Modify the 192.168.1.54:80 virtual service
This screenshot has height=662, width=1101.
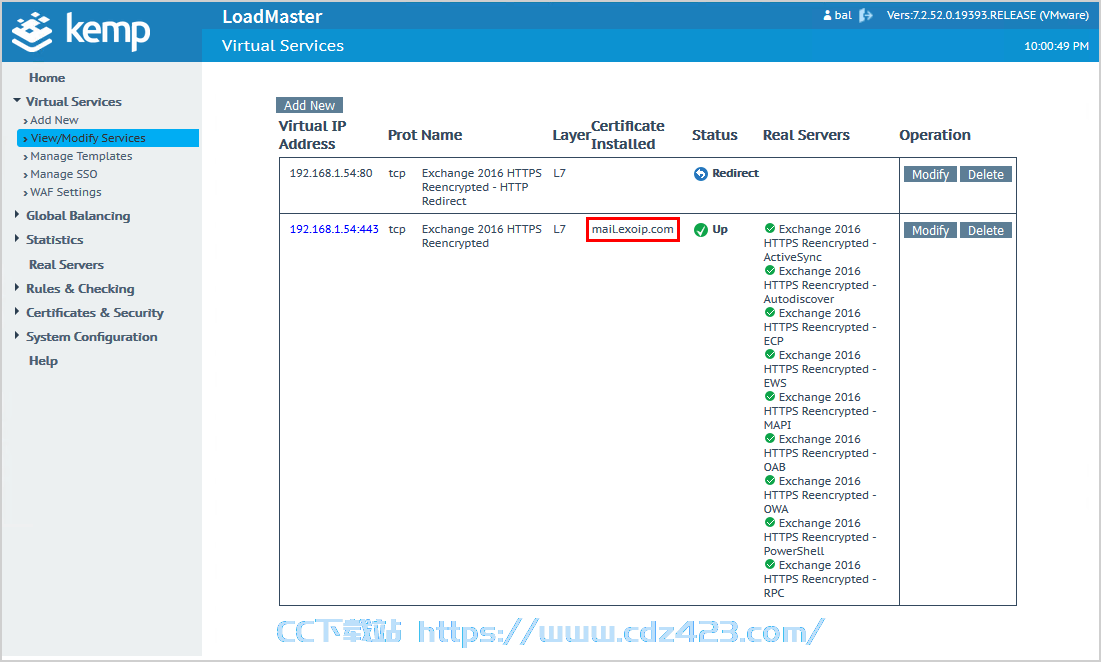pyautogui.click(x=930, y=174)
